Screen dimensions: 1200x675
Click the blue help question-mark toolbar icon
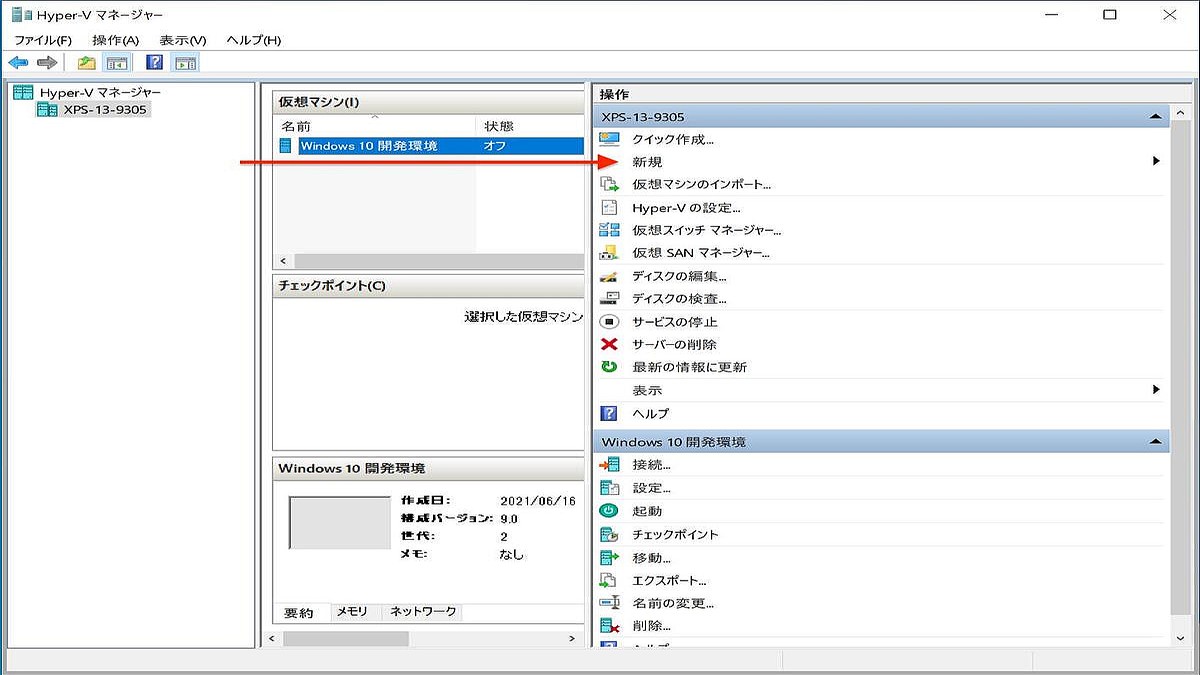coord(154,63)
